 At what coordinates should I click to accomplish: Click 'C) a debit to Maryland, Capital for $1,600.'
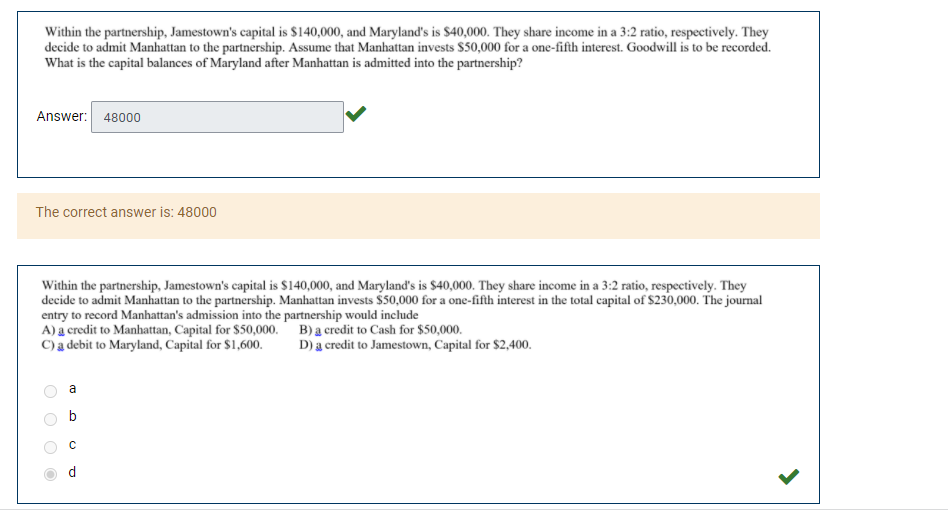coord(152,345)
